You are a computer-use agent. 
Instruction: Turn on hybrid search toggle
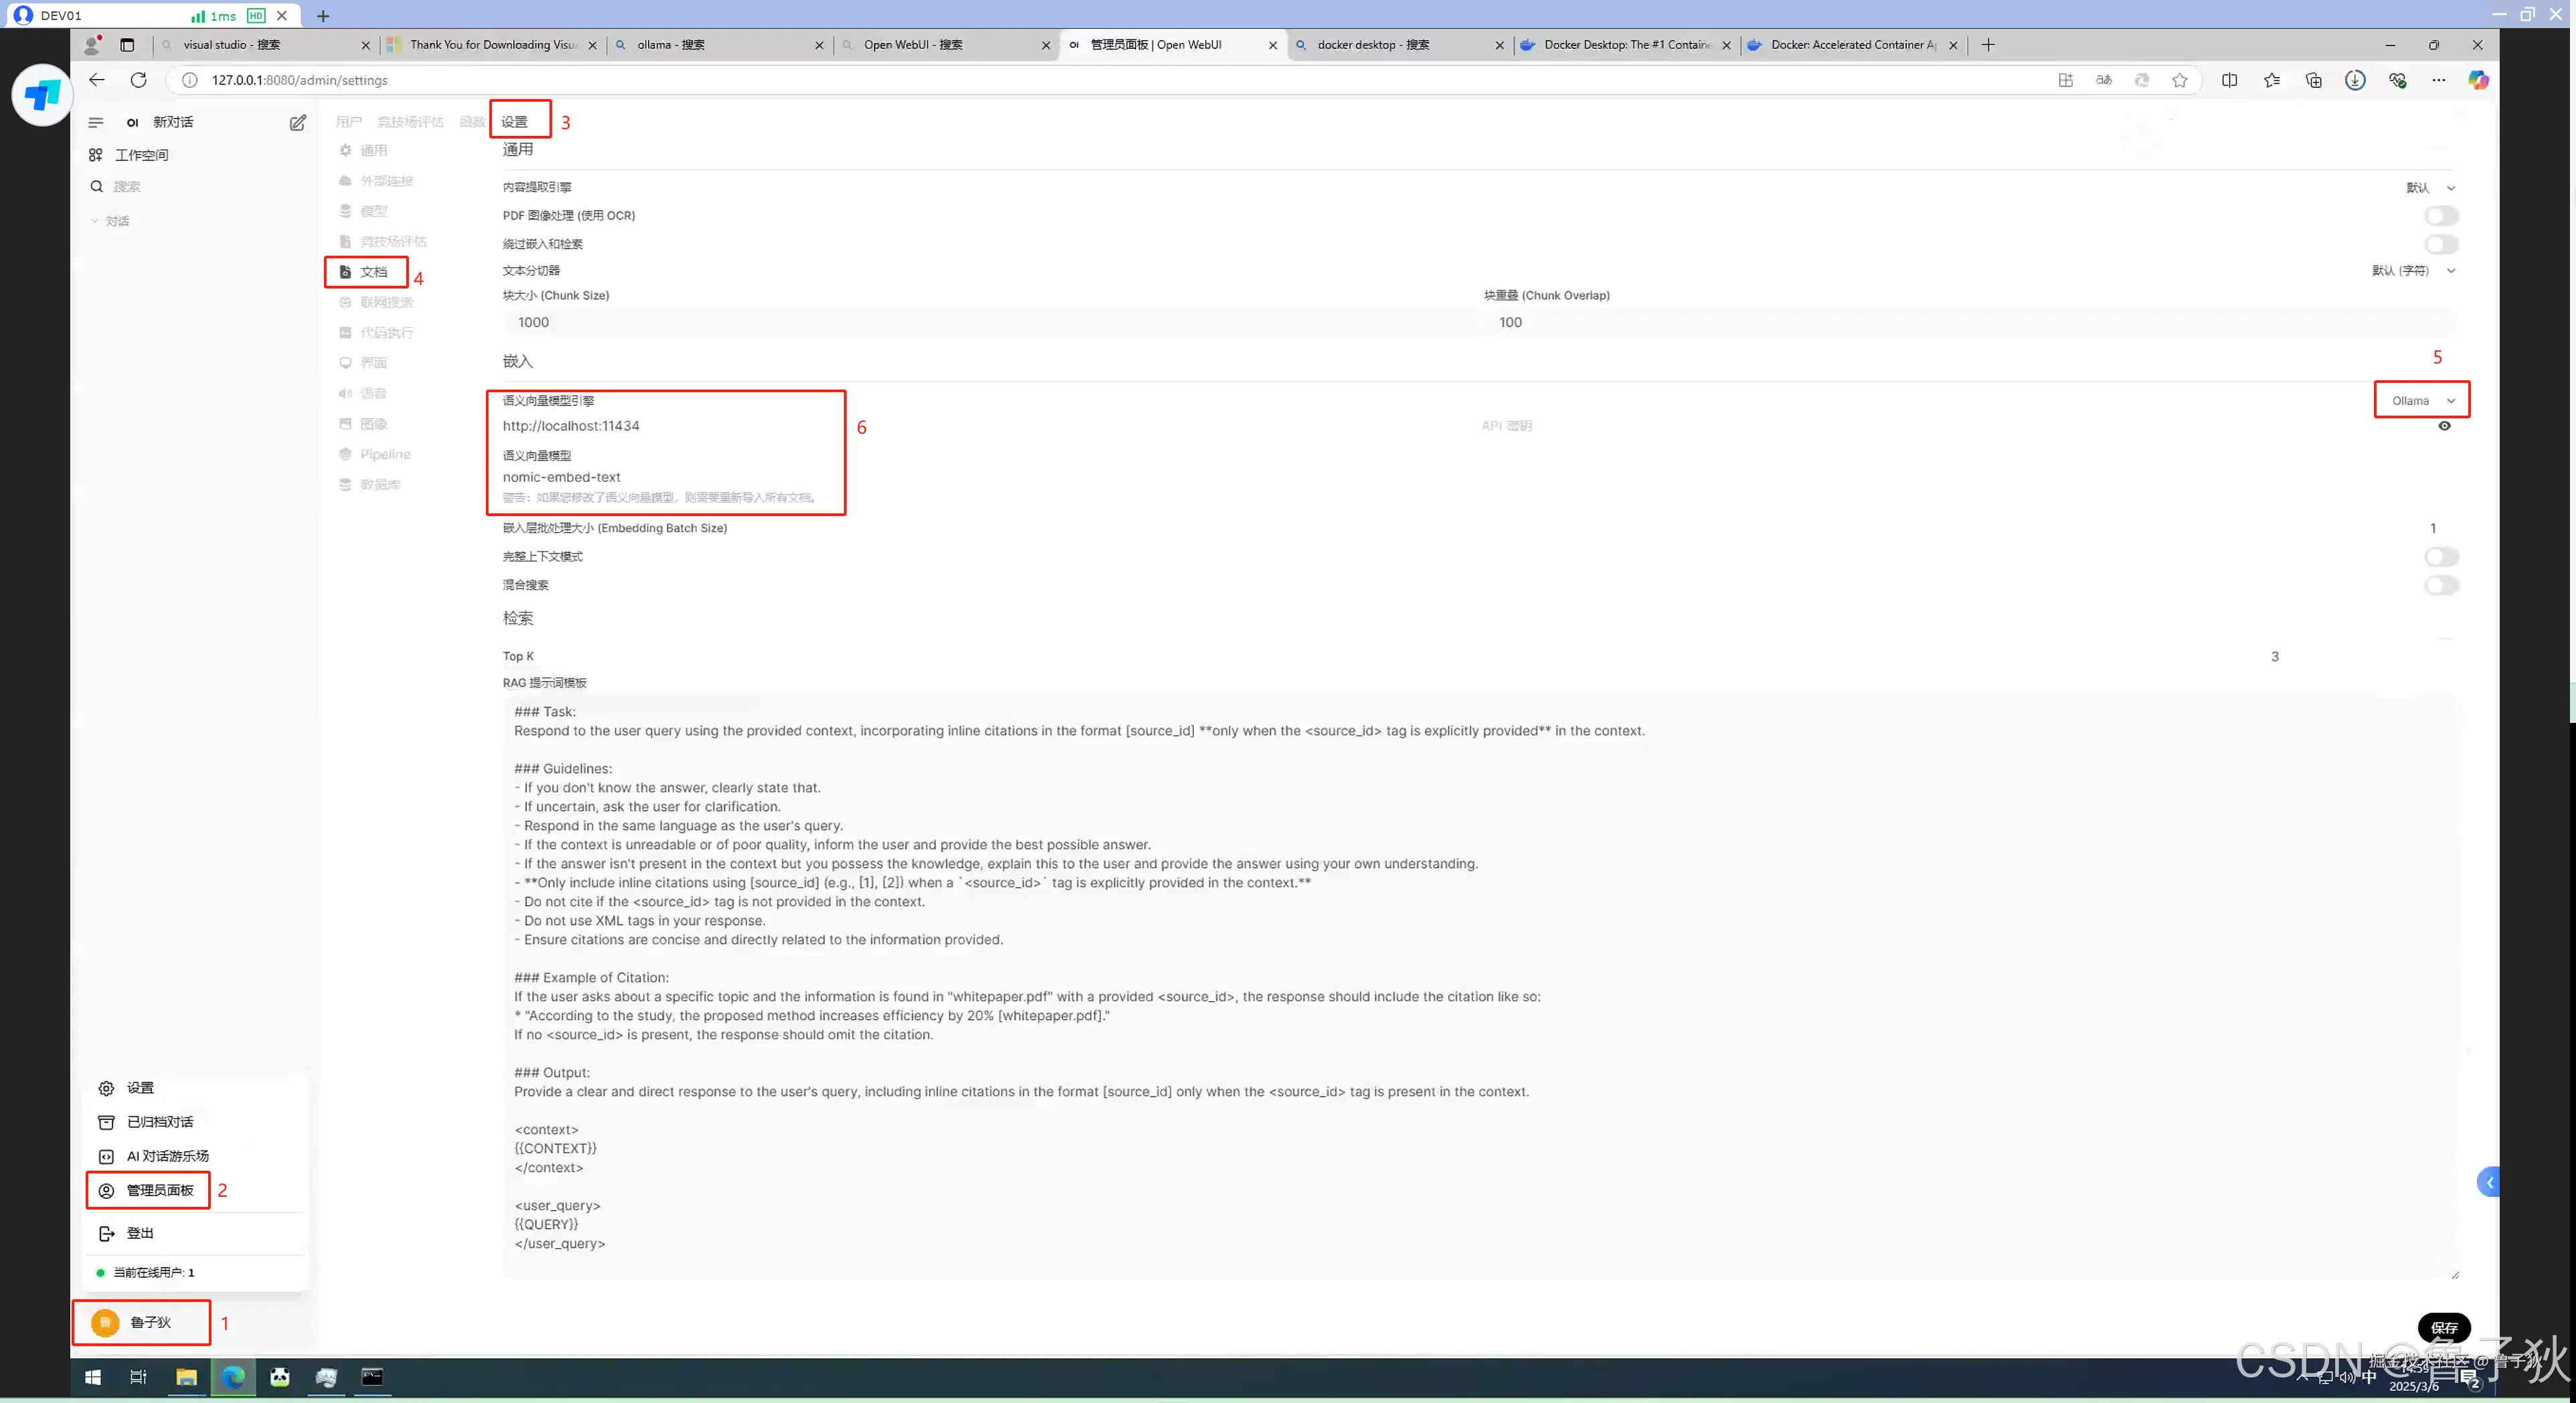tap(2440, 585)
